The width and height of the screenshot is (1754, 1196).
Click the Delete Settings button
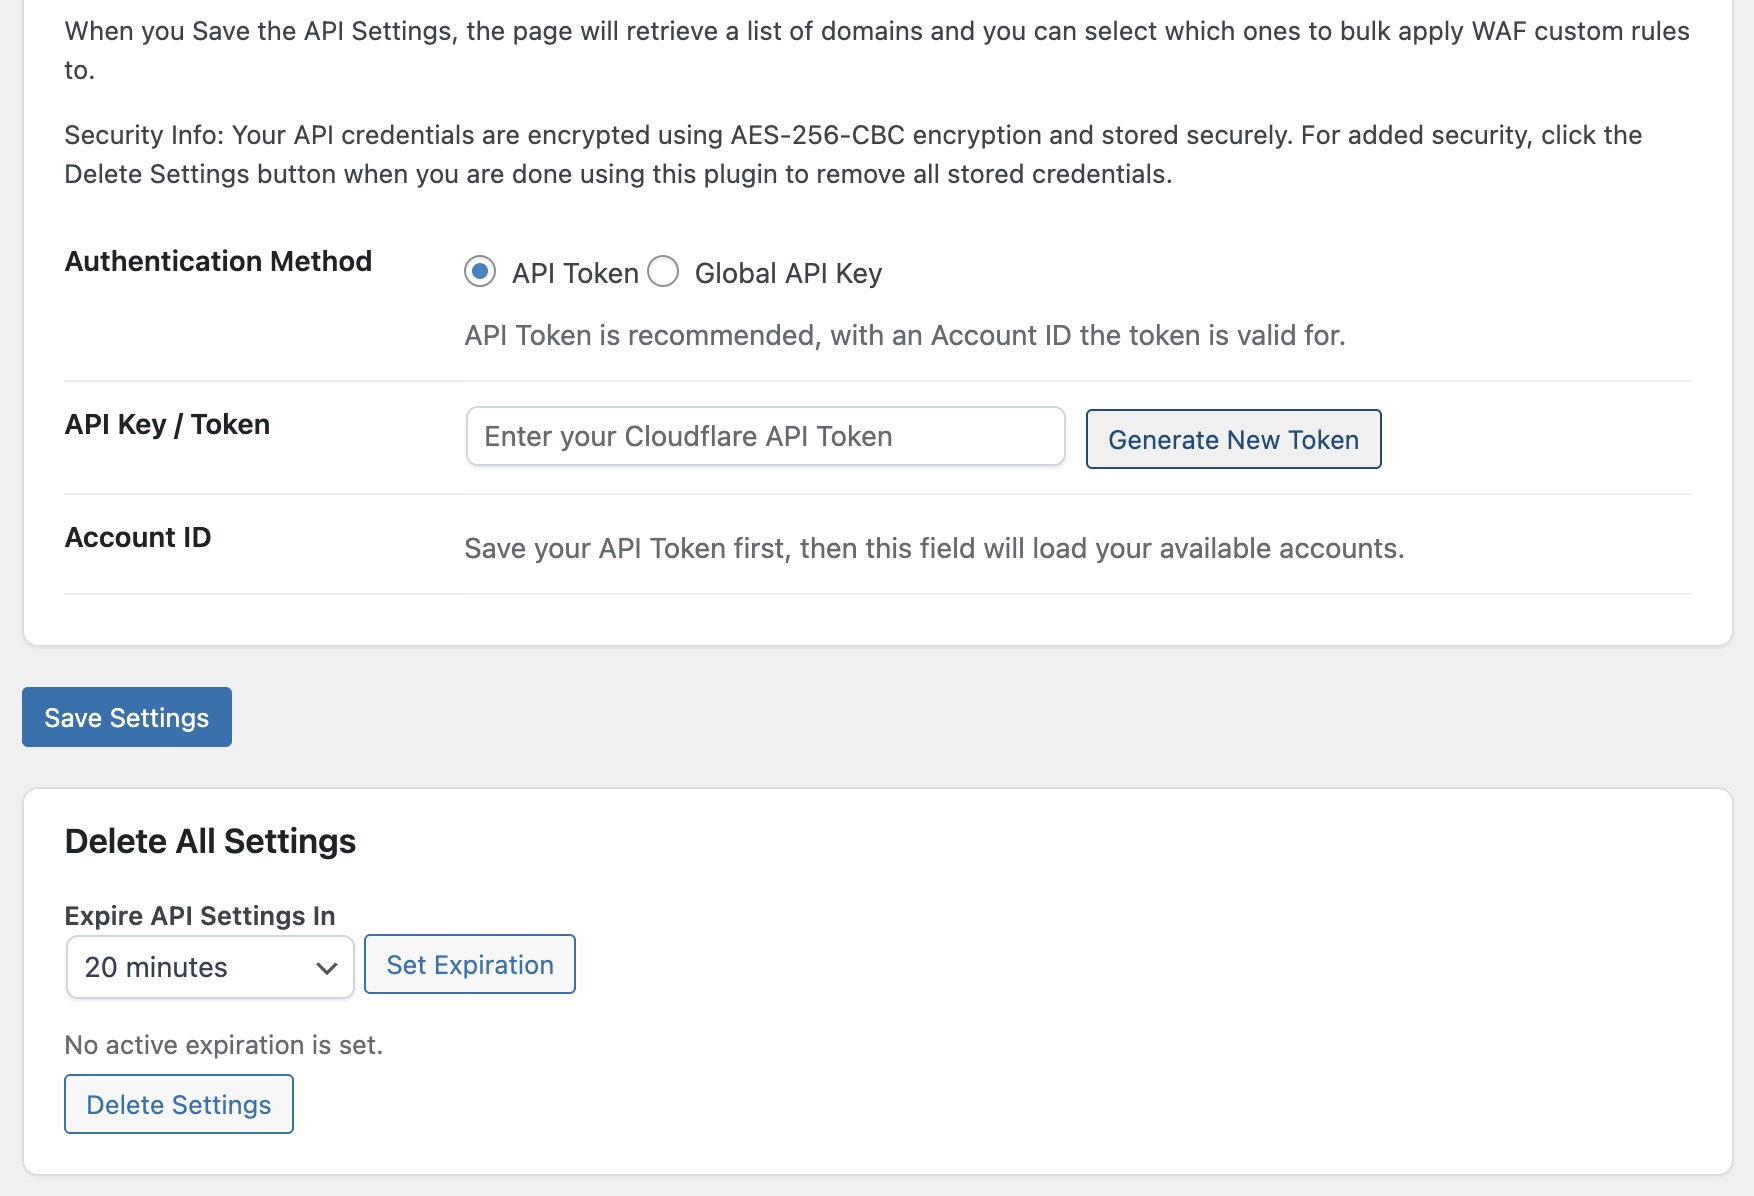point(179,1105)
